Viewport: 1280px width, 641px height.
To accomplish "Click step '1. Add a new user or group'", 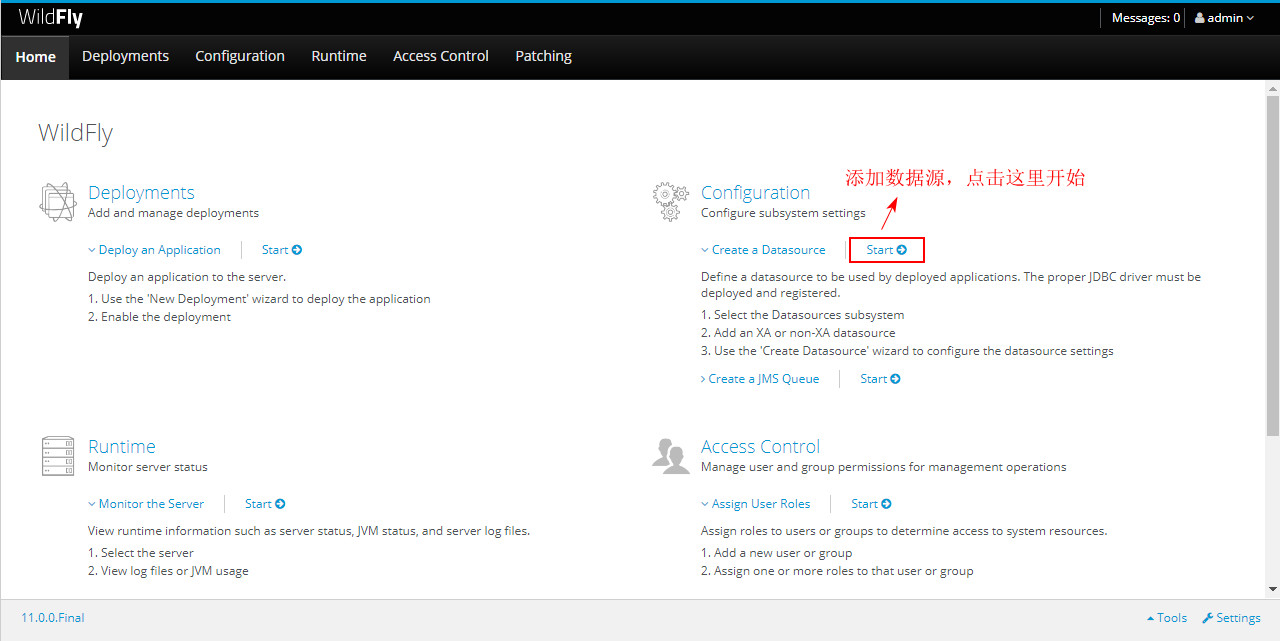I will pos(777,553).
